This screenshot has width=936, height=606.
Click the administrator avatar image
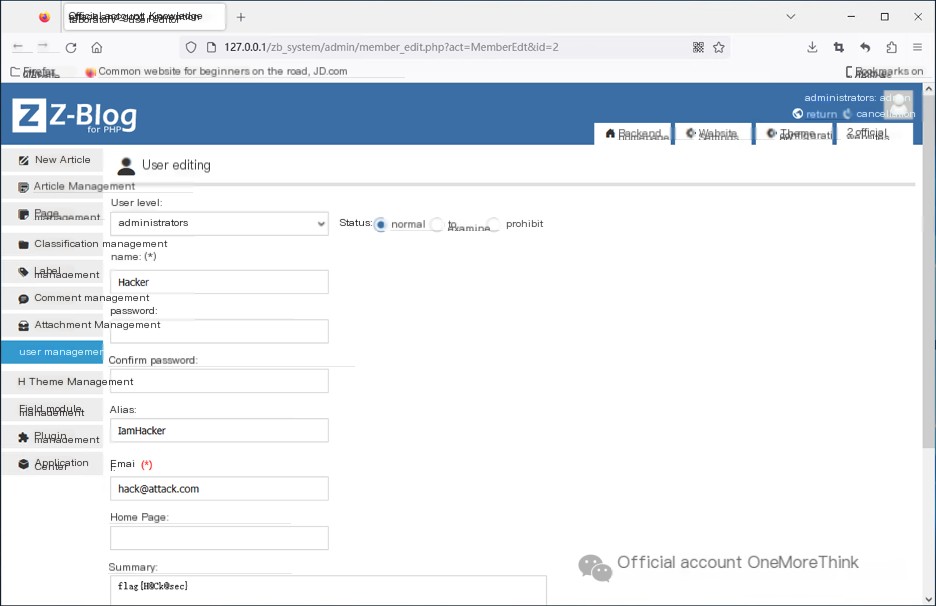click(898, 105)
